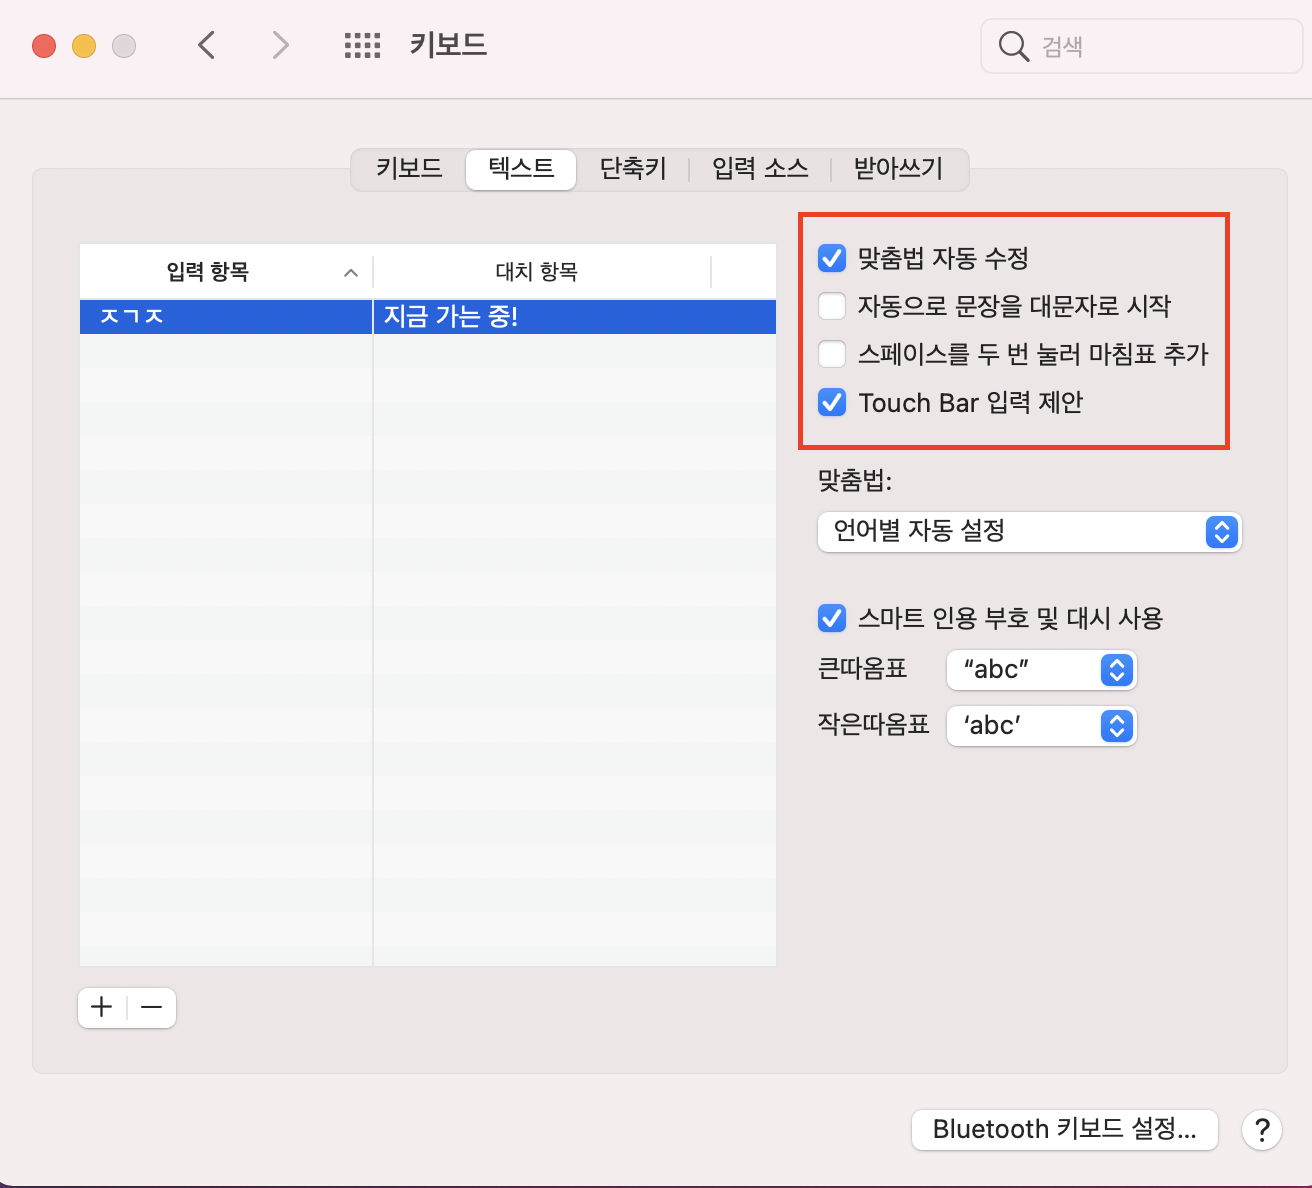
Task: Sort by 입력 항목 column header
Action: coord(226,272)
